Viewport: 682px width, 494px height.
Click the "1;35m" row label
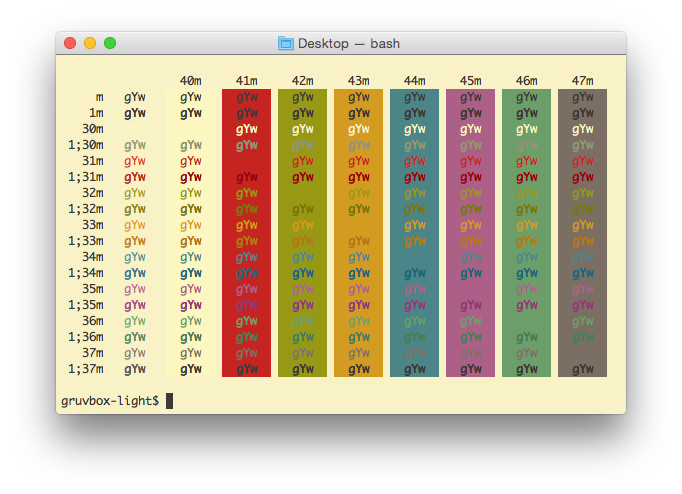[86, 305]
